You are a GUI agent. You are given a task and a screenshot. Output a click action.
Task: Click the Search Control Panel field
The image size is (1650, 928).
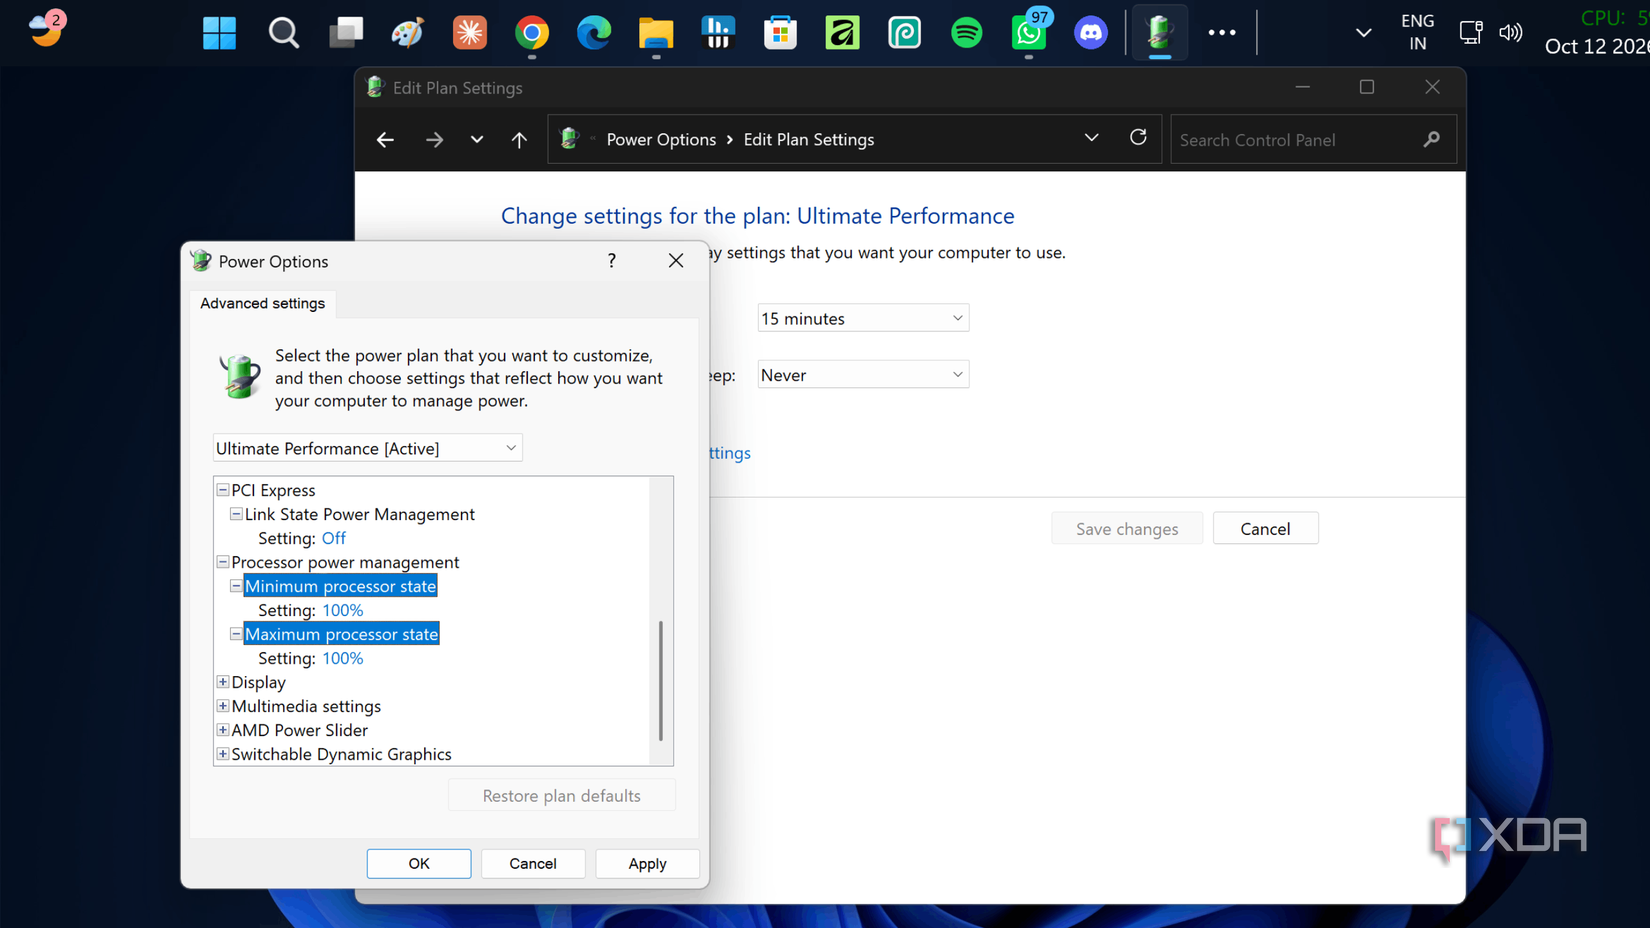coord(1312,140)
